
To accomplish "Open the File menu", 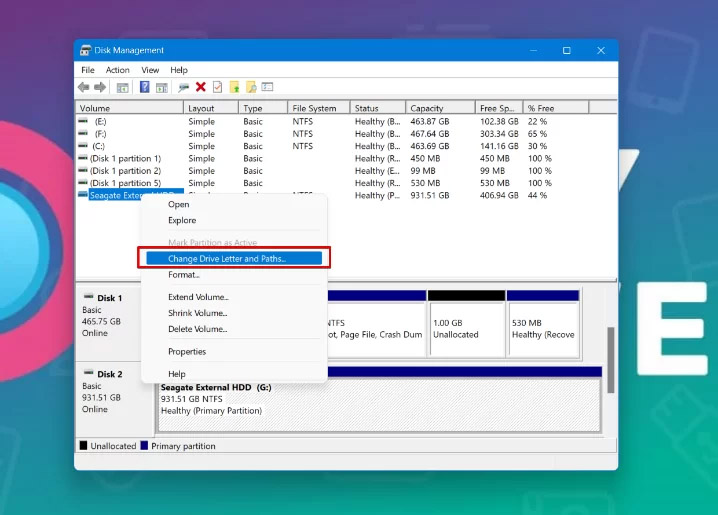I will [87, 70].
